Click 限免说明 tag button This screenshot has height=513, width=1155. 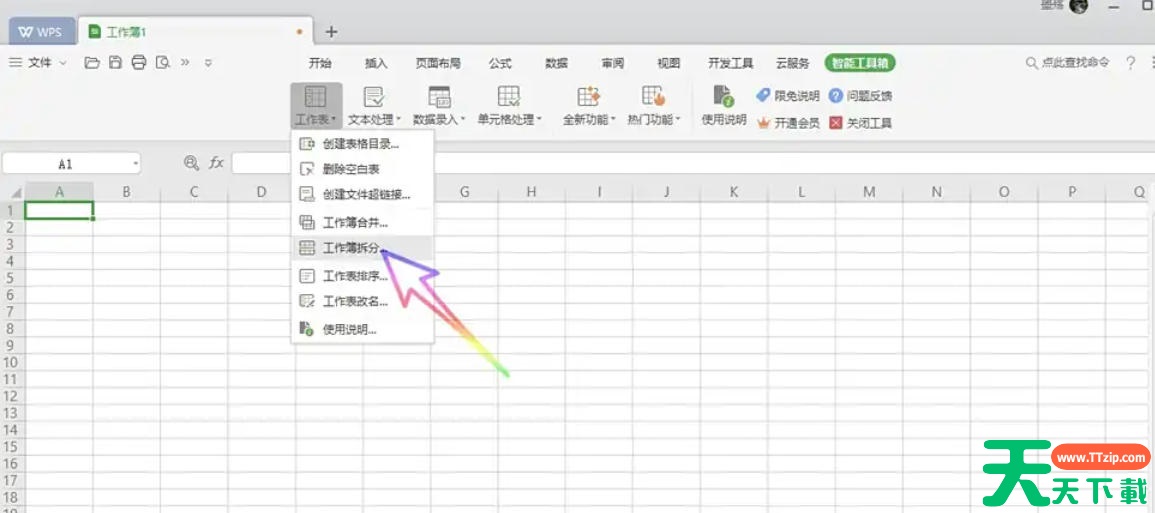788,96
